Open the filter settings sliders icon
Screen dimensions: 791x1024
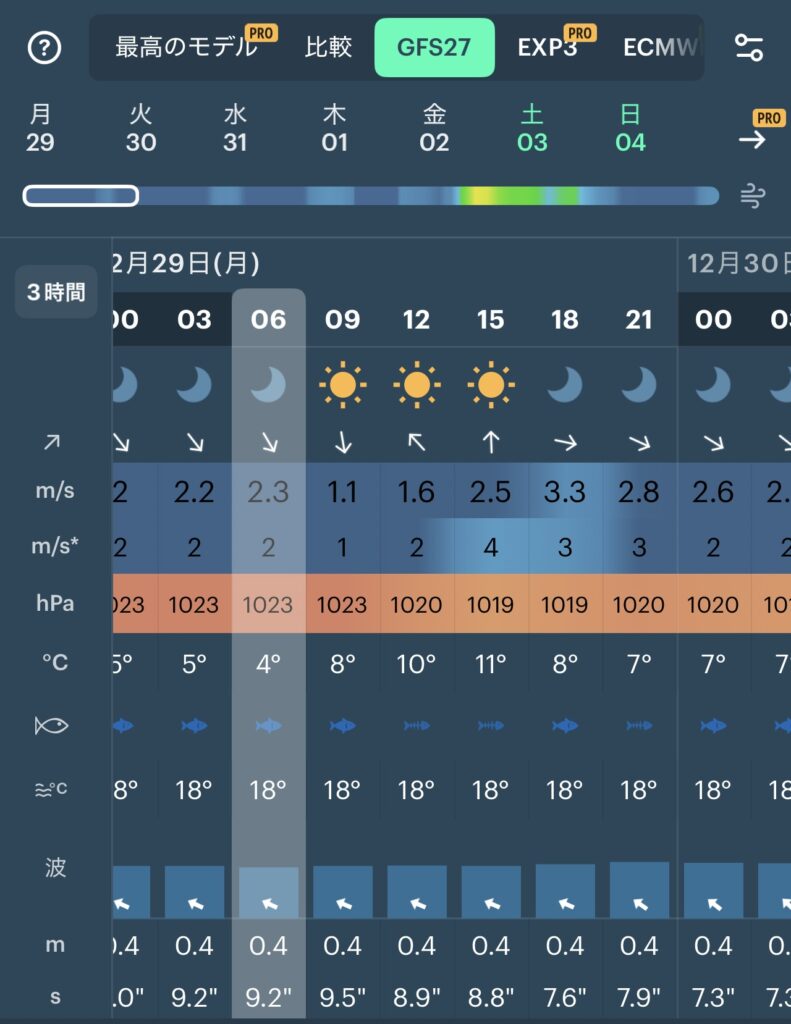(748, 47)
